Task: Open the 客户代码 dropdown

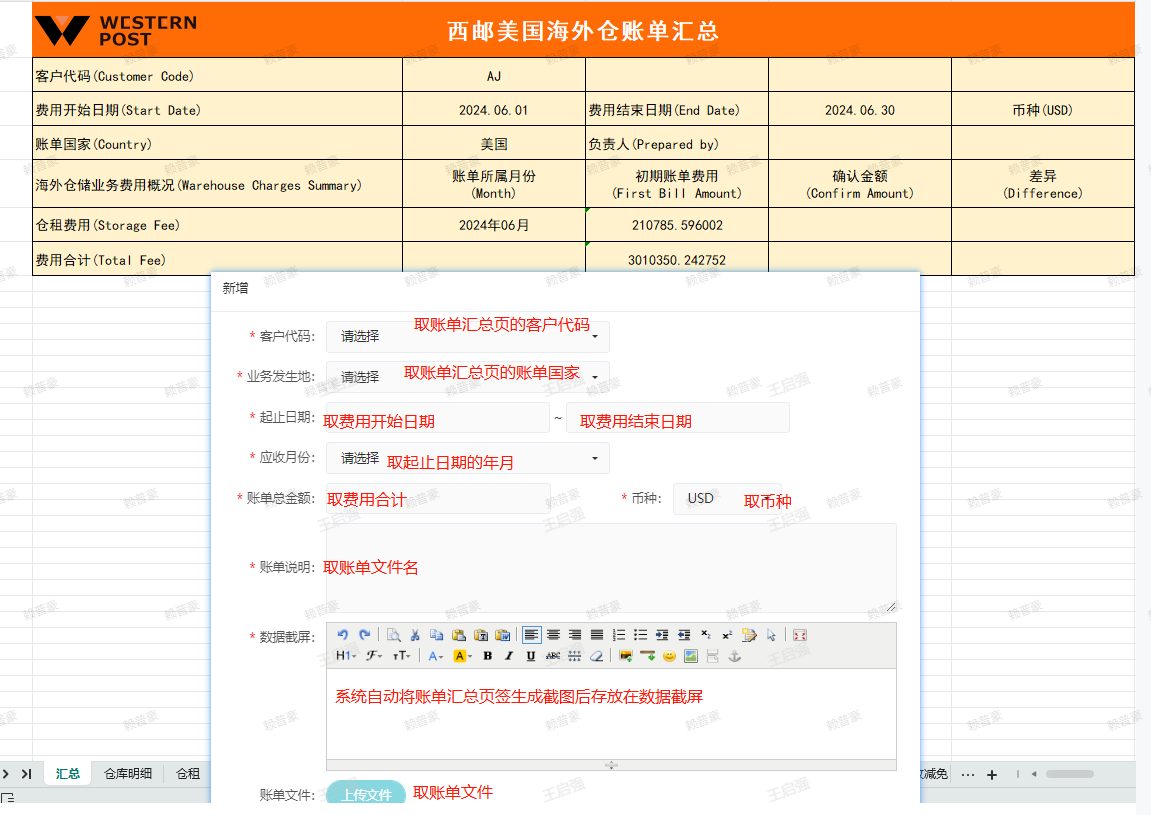Action: point(468,336)
